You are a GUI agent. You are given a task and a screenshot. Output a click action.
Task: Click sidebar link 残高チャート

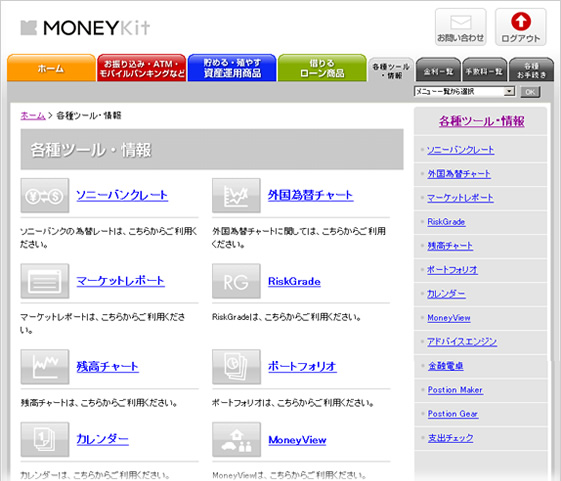click(450, 246)
